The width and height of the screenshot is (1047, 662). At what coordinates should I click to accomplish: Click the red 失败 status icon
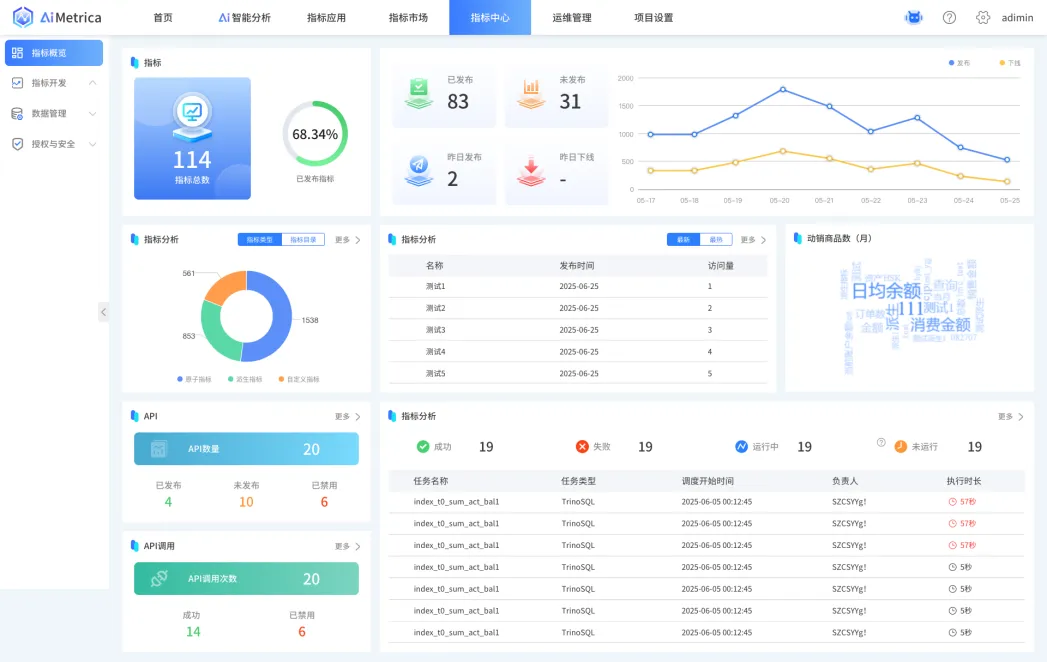pos(583,447)
